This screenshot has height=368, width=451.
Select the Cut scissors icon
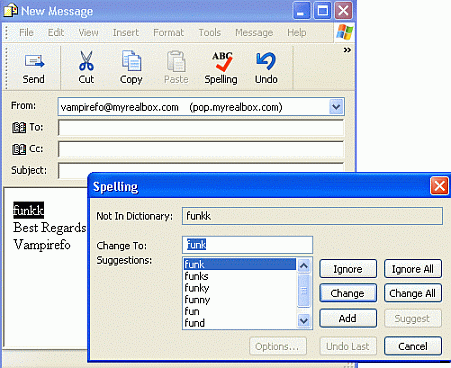point(86,61)
